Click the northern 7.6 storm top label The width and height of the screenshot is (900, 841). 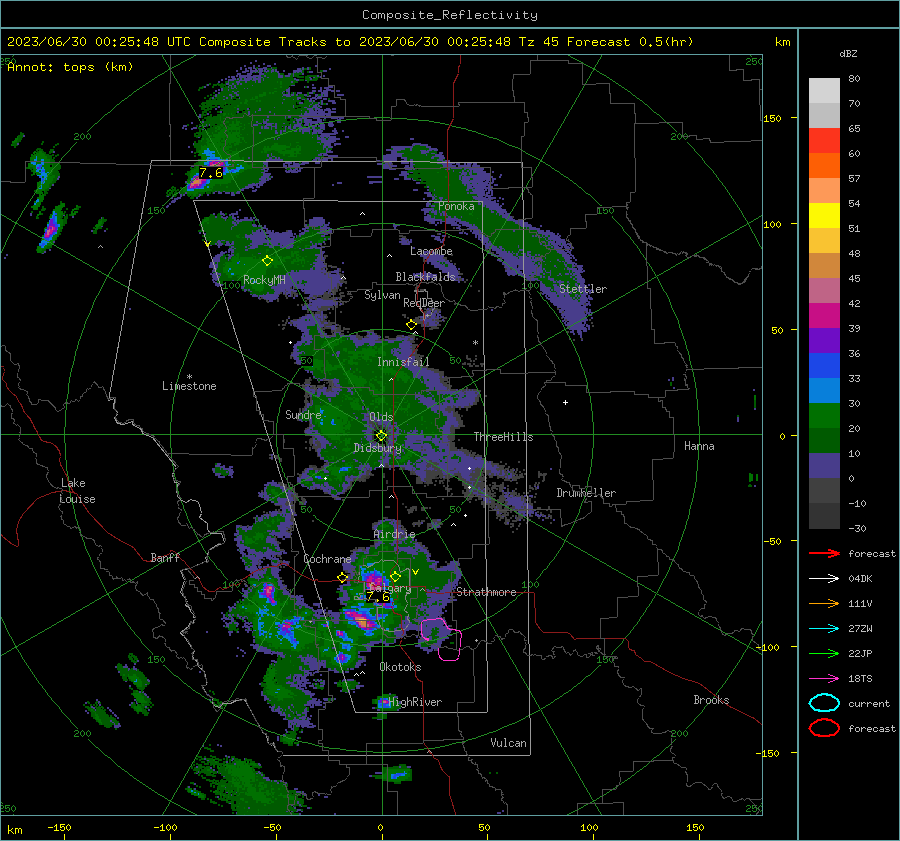tap(211, 173)
